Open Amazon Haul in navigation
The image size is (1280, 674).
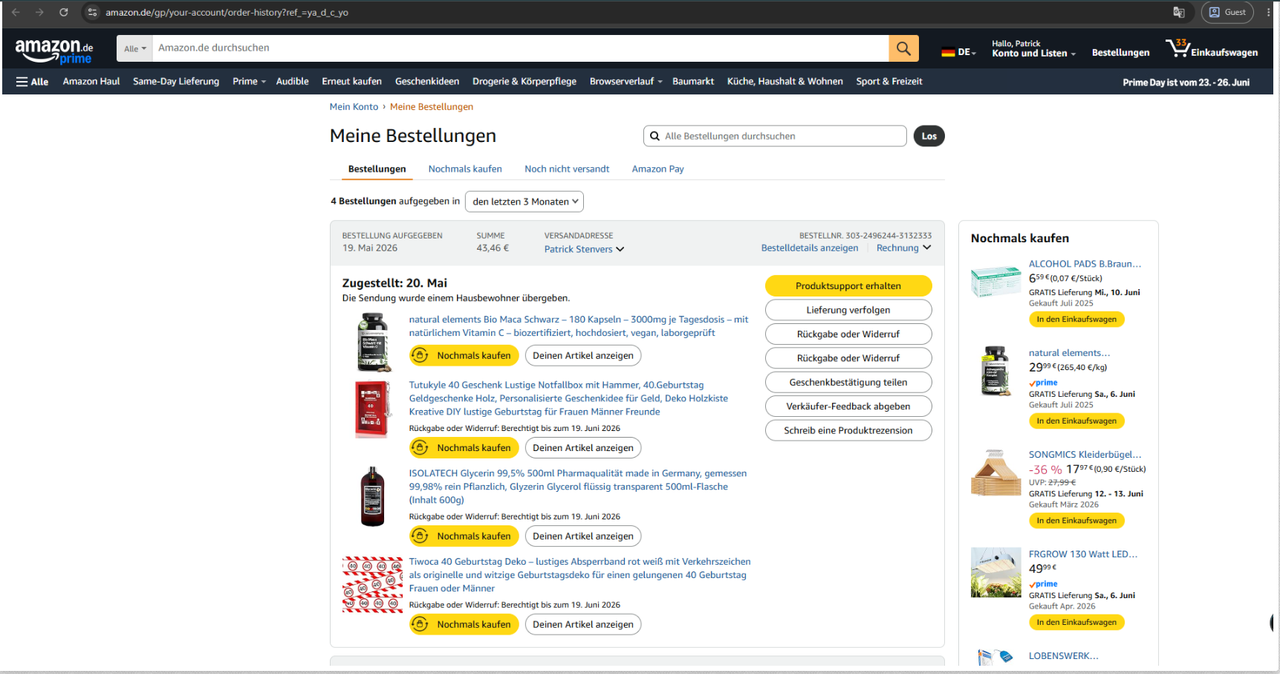(x=91, y=82)
